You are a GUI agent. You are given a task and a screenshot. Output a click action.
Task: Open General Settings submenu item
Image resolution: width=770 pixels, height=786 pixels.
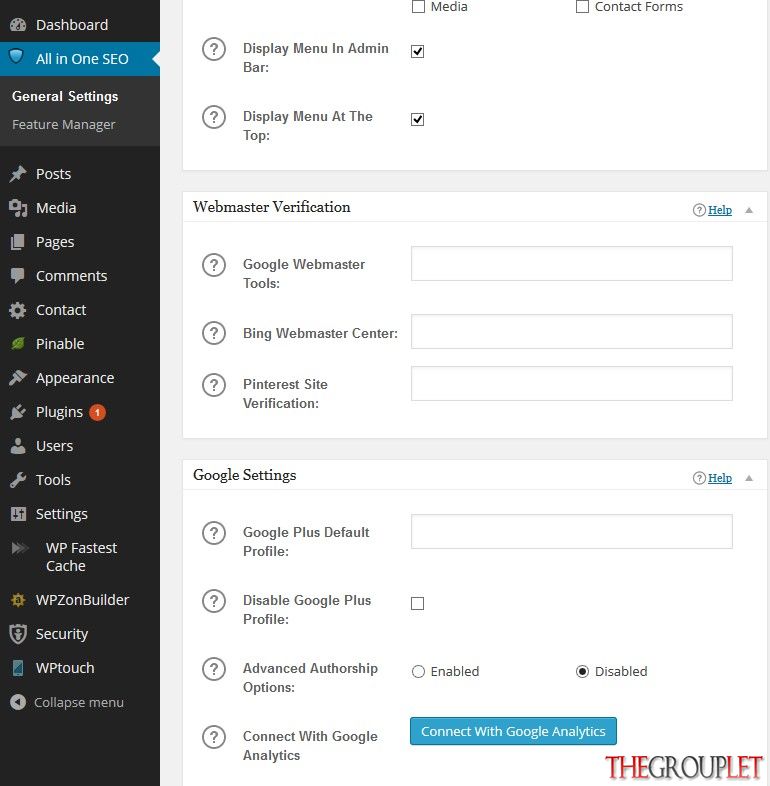(65, 96)
